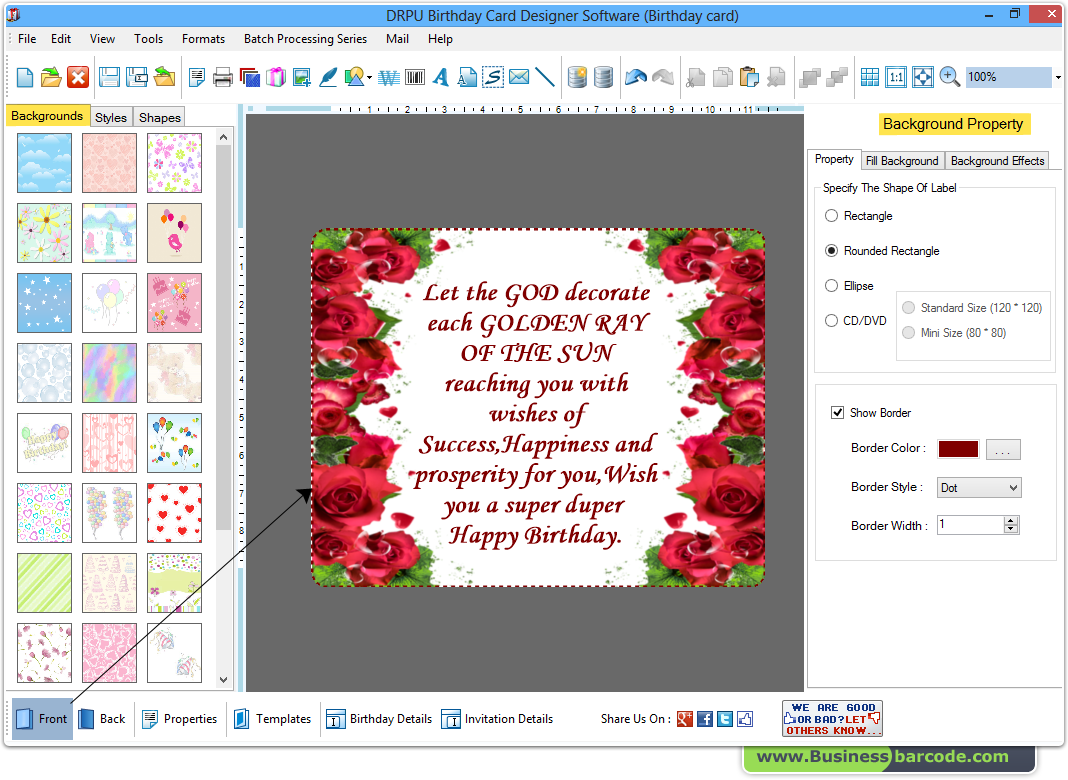Select the red hearts on white background thumbnail
The height and width of the screenshot is (780, 1068).
[174, 513]
